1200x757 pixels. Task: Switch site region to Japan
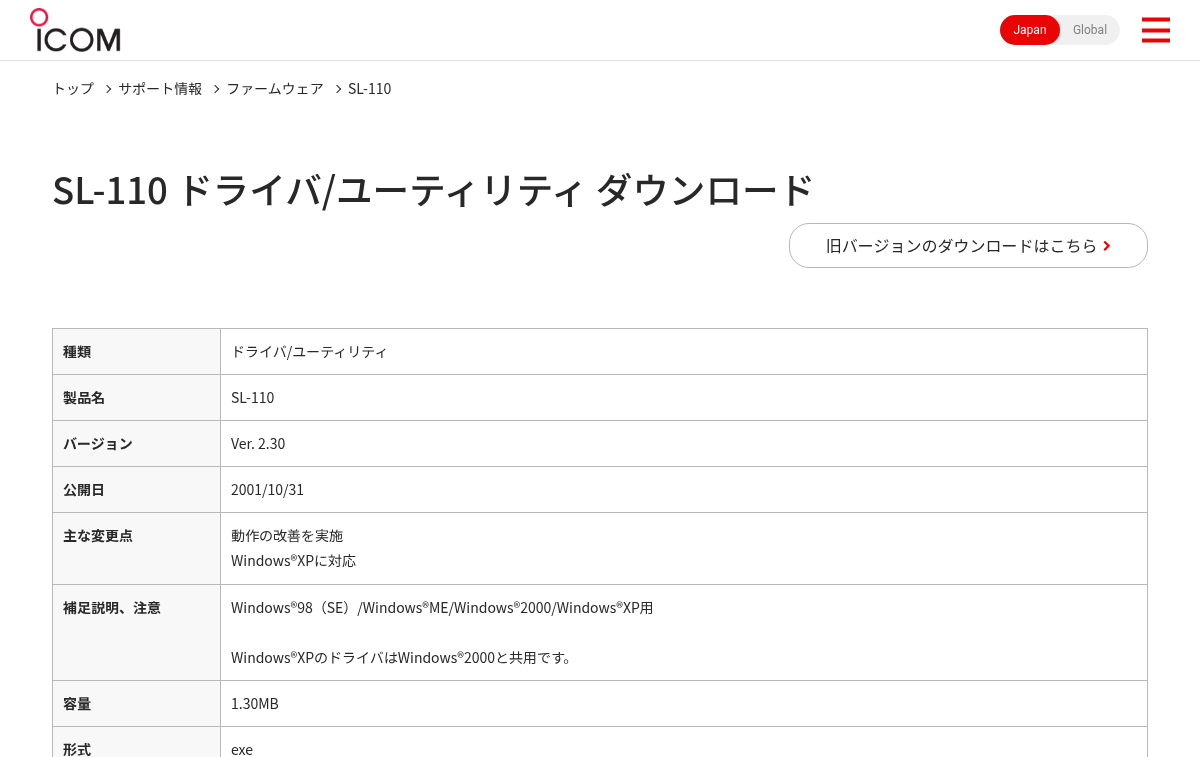1030,30
